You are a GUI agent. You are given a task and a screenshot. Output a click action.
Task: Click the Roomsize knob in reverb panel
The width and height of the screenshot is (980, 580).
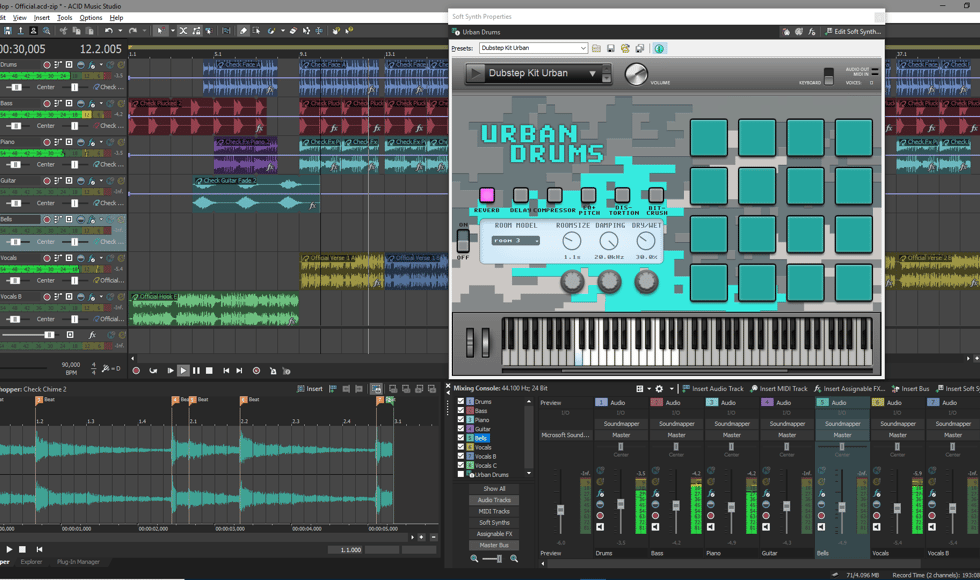pyautogui.click(x=571, y=241)
